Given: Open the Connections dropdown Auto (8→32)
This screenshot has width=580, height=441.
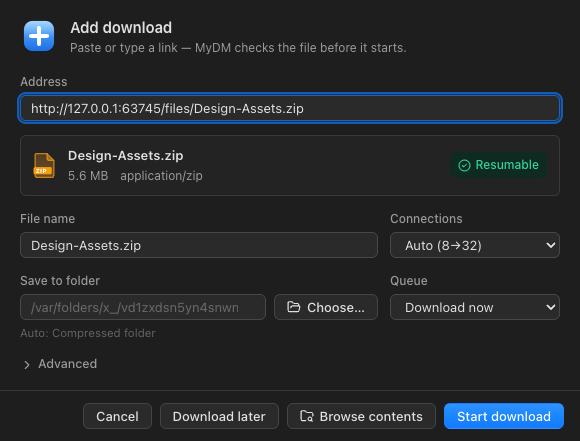Looking at the screenshot, I should pos(475,245).
